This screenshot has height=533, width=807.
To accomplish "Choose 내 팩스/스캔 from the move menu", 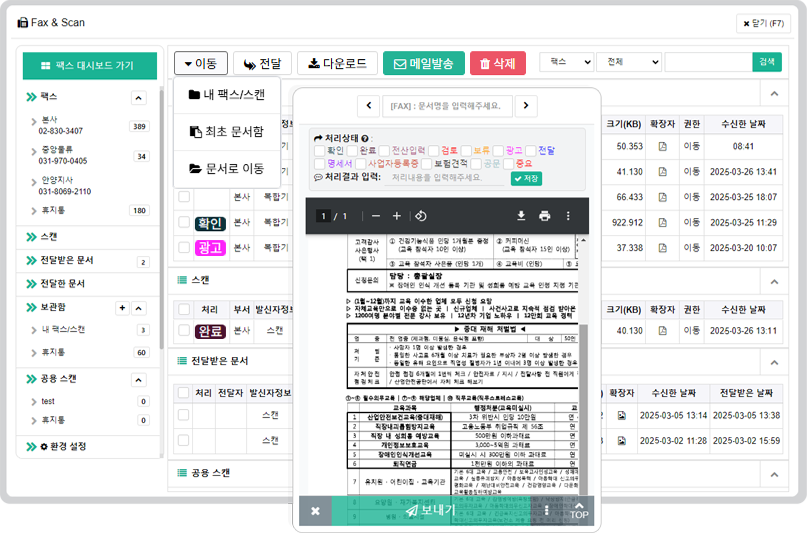I will (227, 95).
